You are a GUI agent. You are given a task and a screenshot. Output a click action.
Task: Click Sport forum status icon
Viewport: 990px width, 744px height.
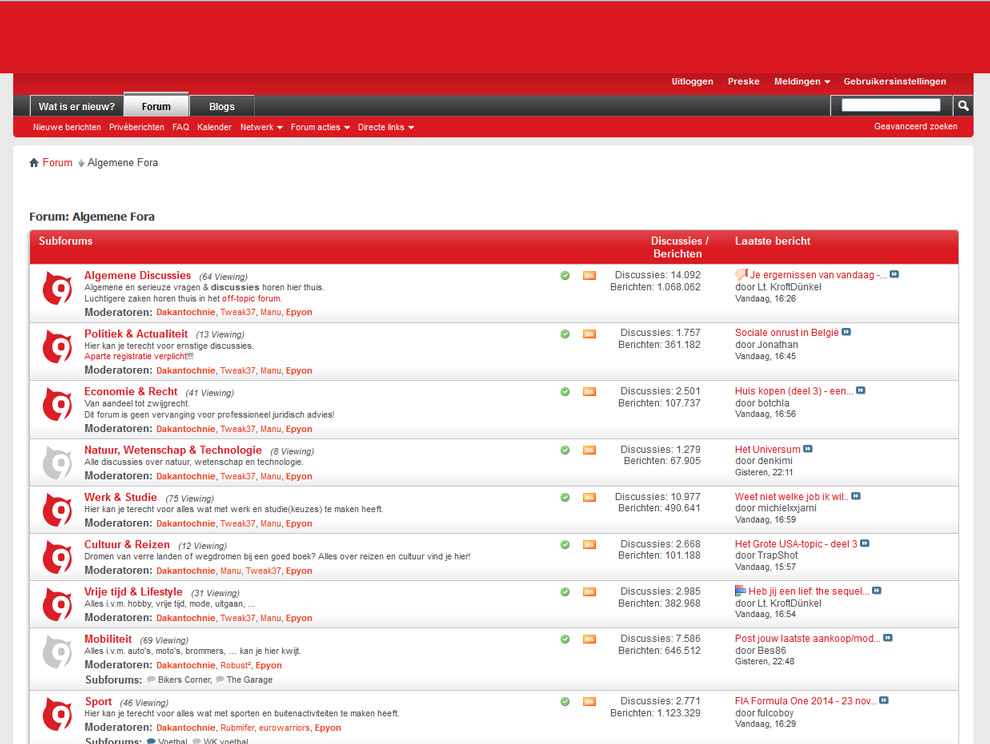pos(57,714)
